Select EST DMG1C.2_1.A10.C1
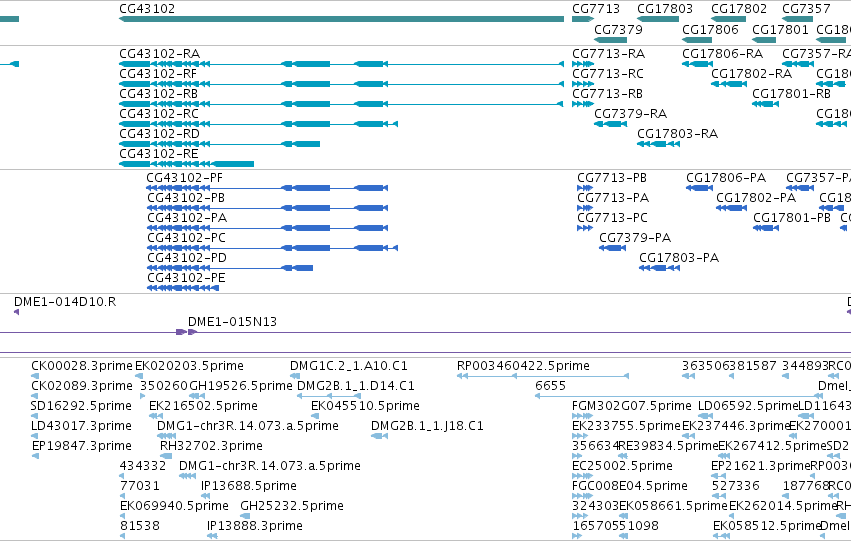The image size is (851, 541). click(349, 366)
